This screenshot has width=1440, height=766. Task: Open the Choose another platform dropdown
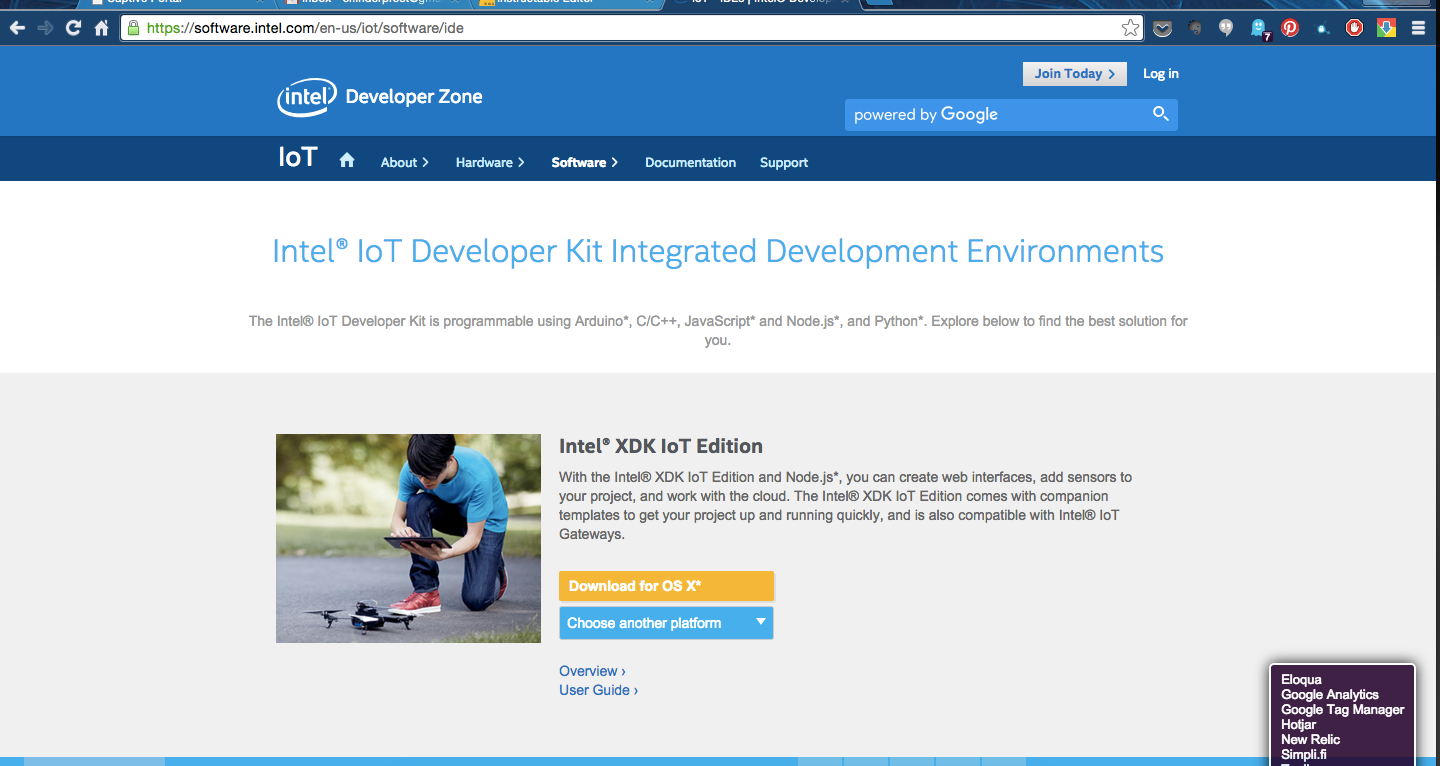tap(666, 623)
